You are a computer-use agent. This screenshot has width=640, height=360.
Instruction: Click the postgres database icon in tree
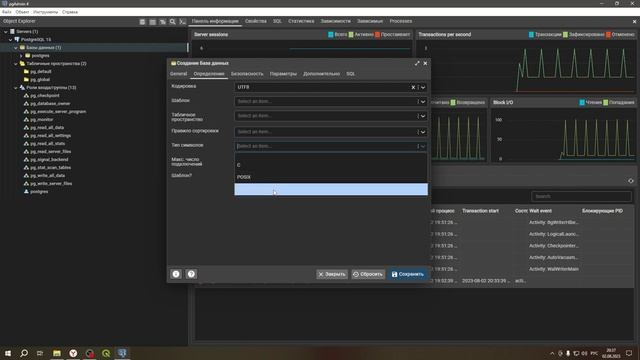click(x=28, y=56)
